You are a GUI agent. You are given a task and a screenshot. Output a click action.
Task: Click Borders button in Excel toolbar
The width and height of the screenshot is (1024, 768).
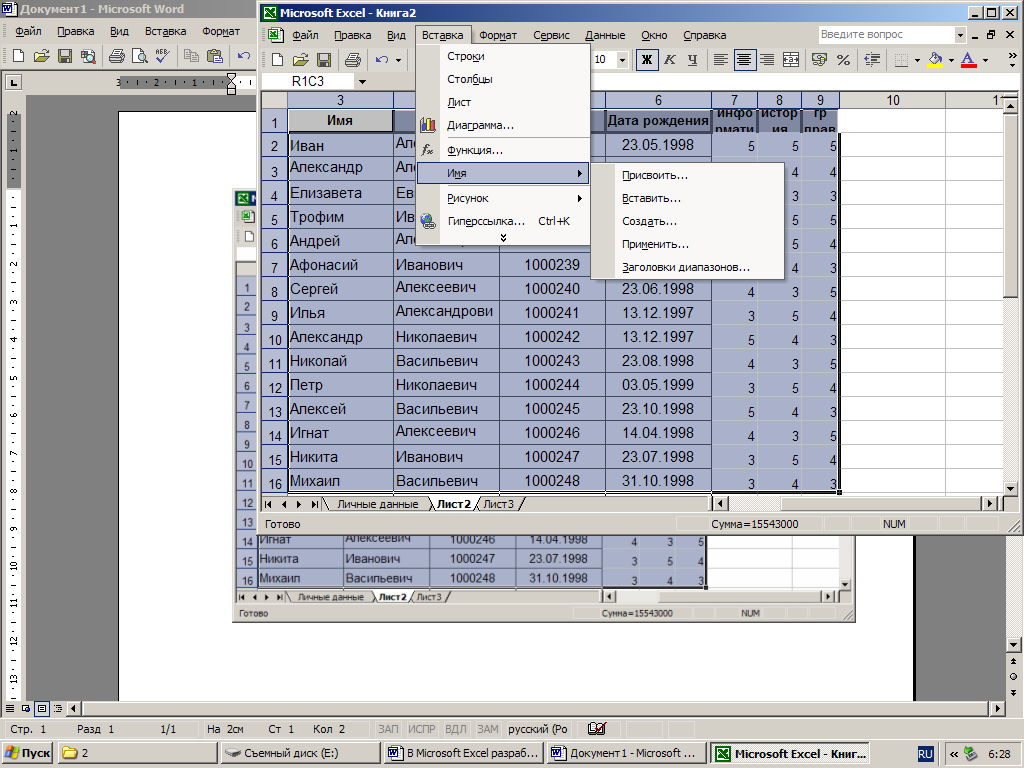[x=901, y=60]
